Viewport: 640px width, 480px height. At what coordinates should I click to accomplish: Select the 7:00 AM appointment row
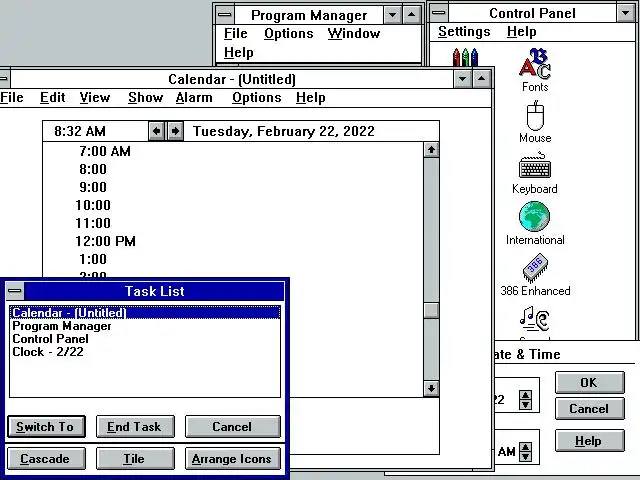point(233,151)
